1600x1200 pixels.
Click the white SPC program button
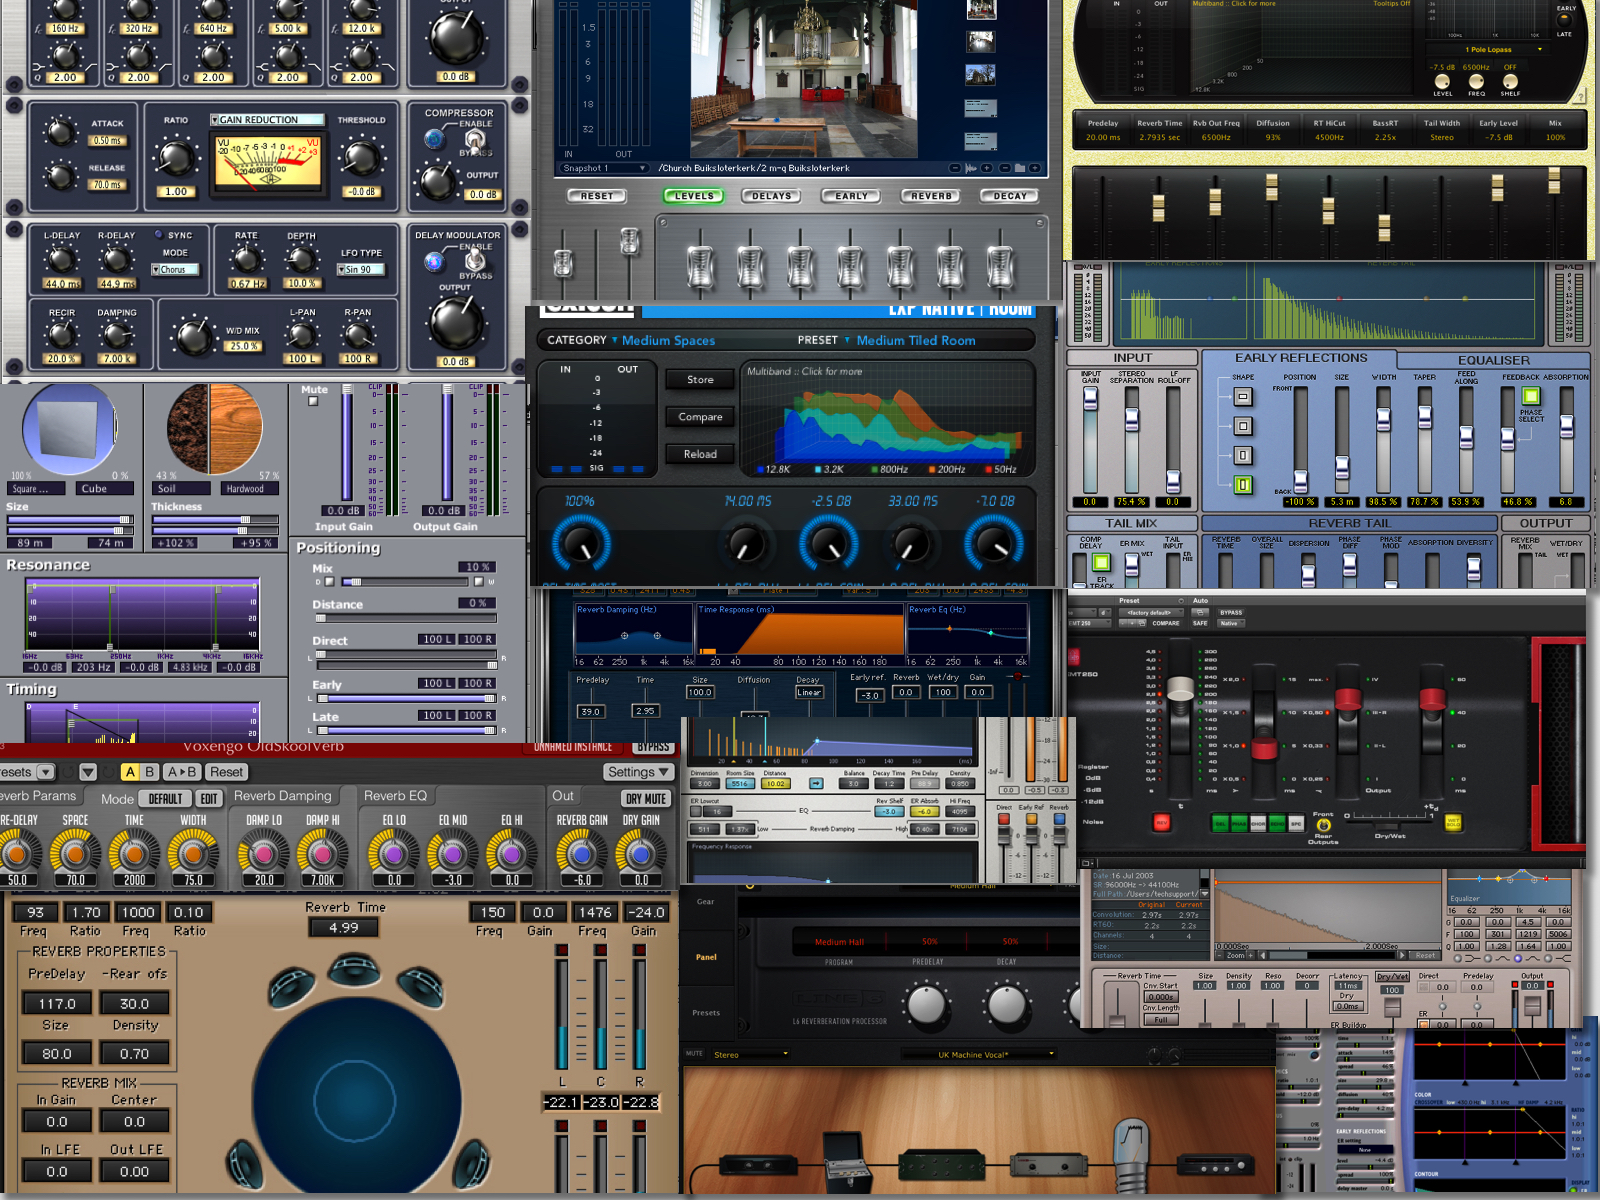coord(1296,823)
